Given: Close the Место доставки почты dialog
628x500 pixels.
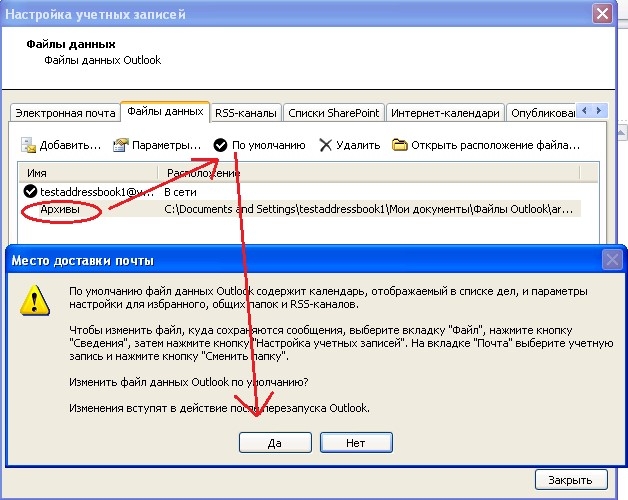Looking at the screenshot, I should (612, 260).
